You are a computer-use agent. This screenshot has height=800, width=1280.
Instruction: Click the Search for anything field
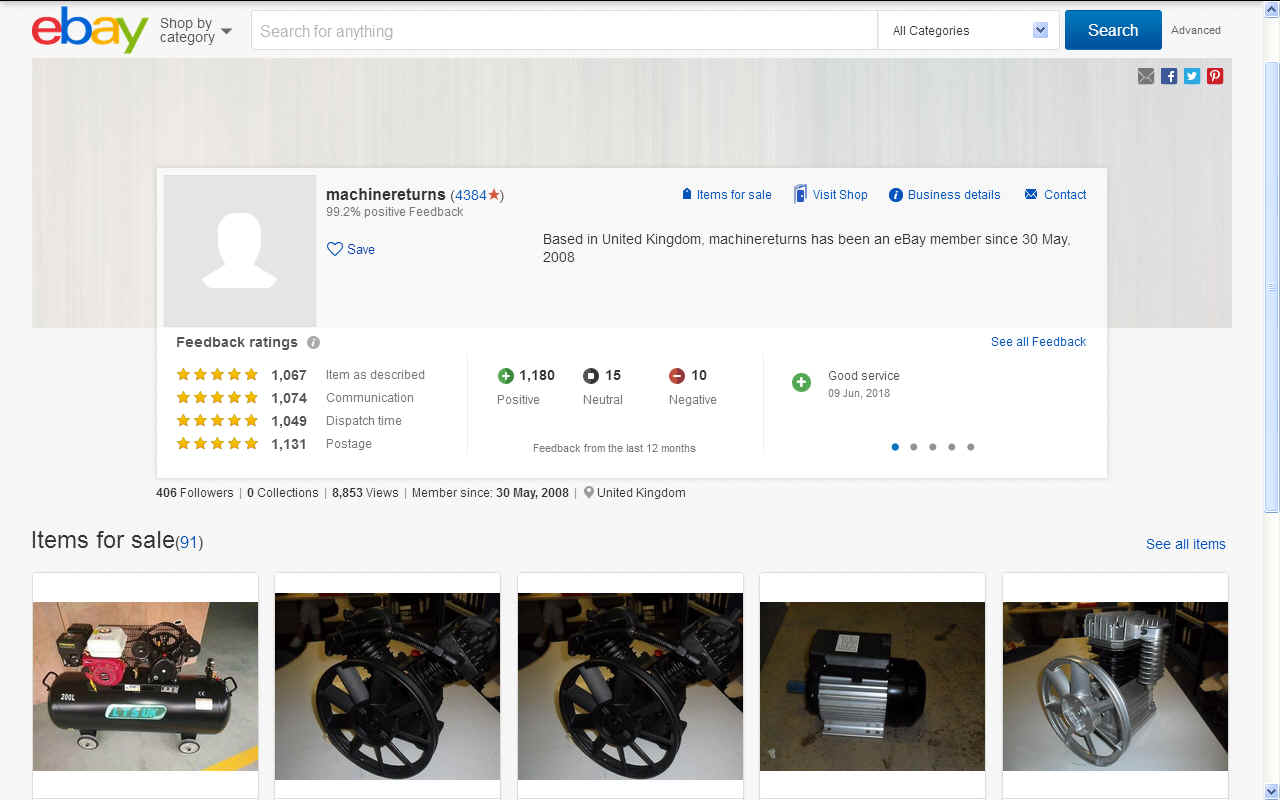tap(564, 31)
